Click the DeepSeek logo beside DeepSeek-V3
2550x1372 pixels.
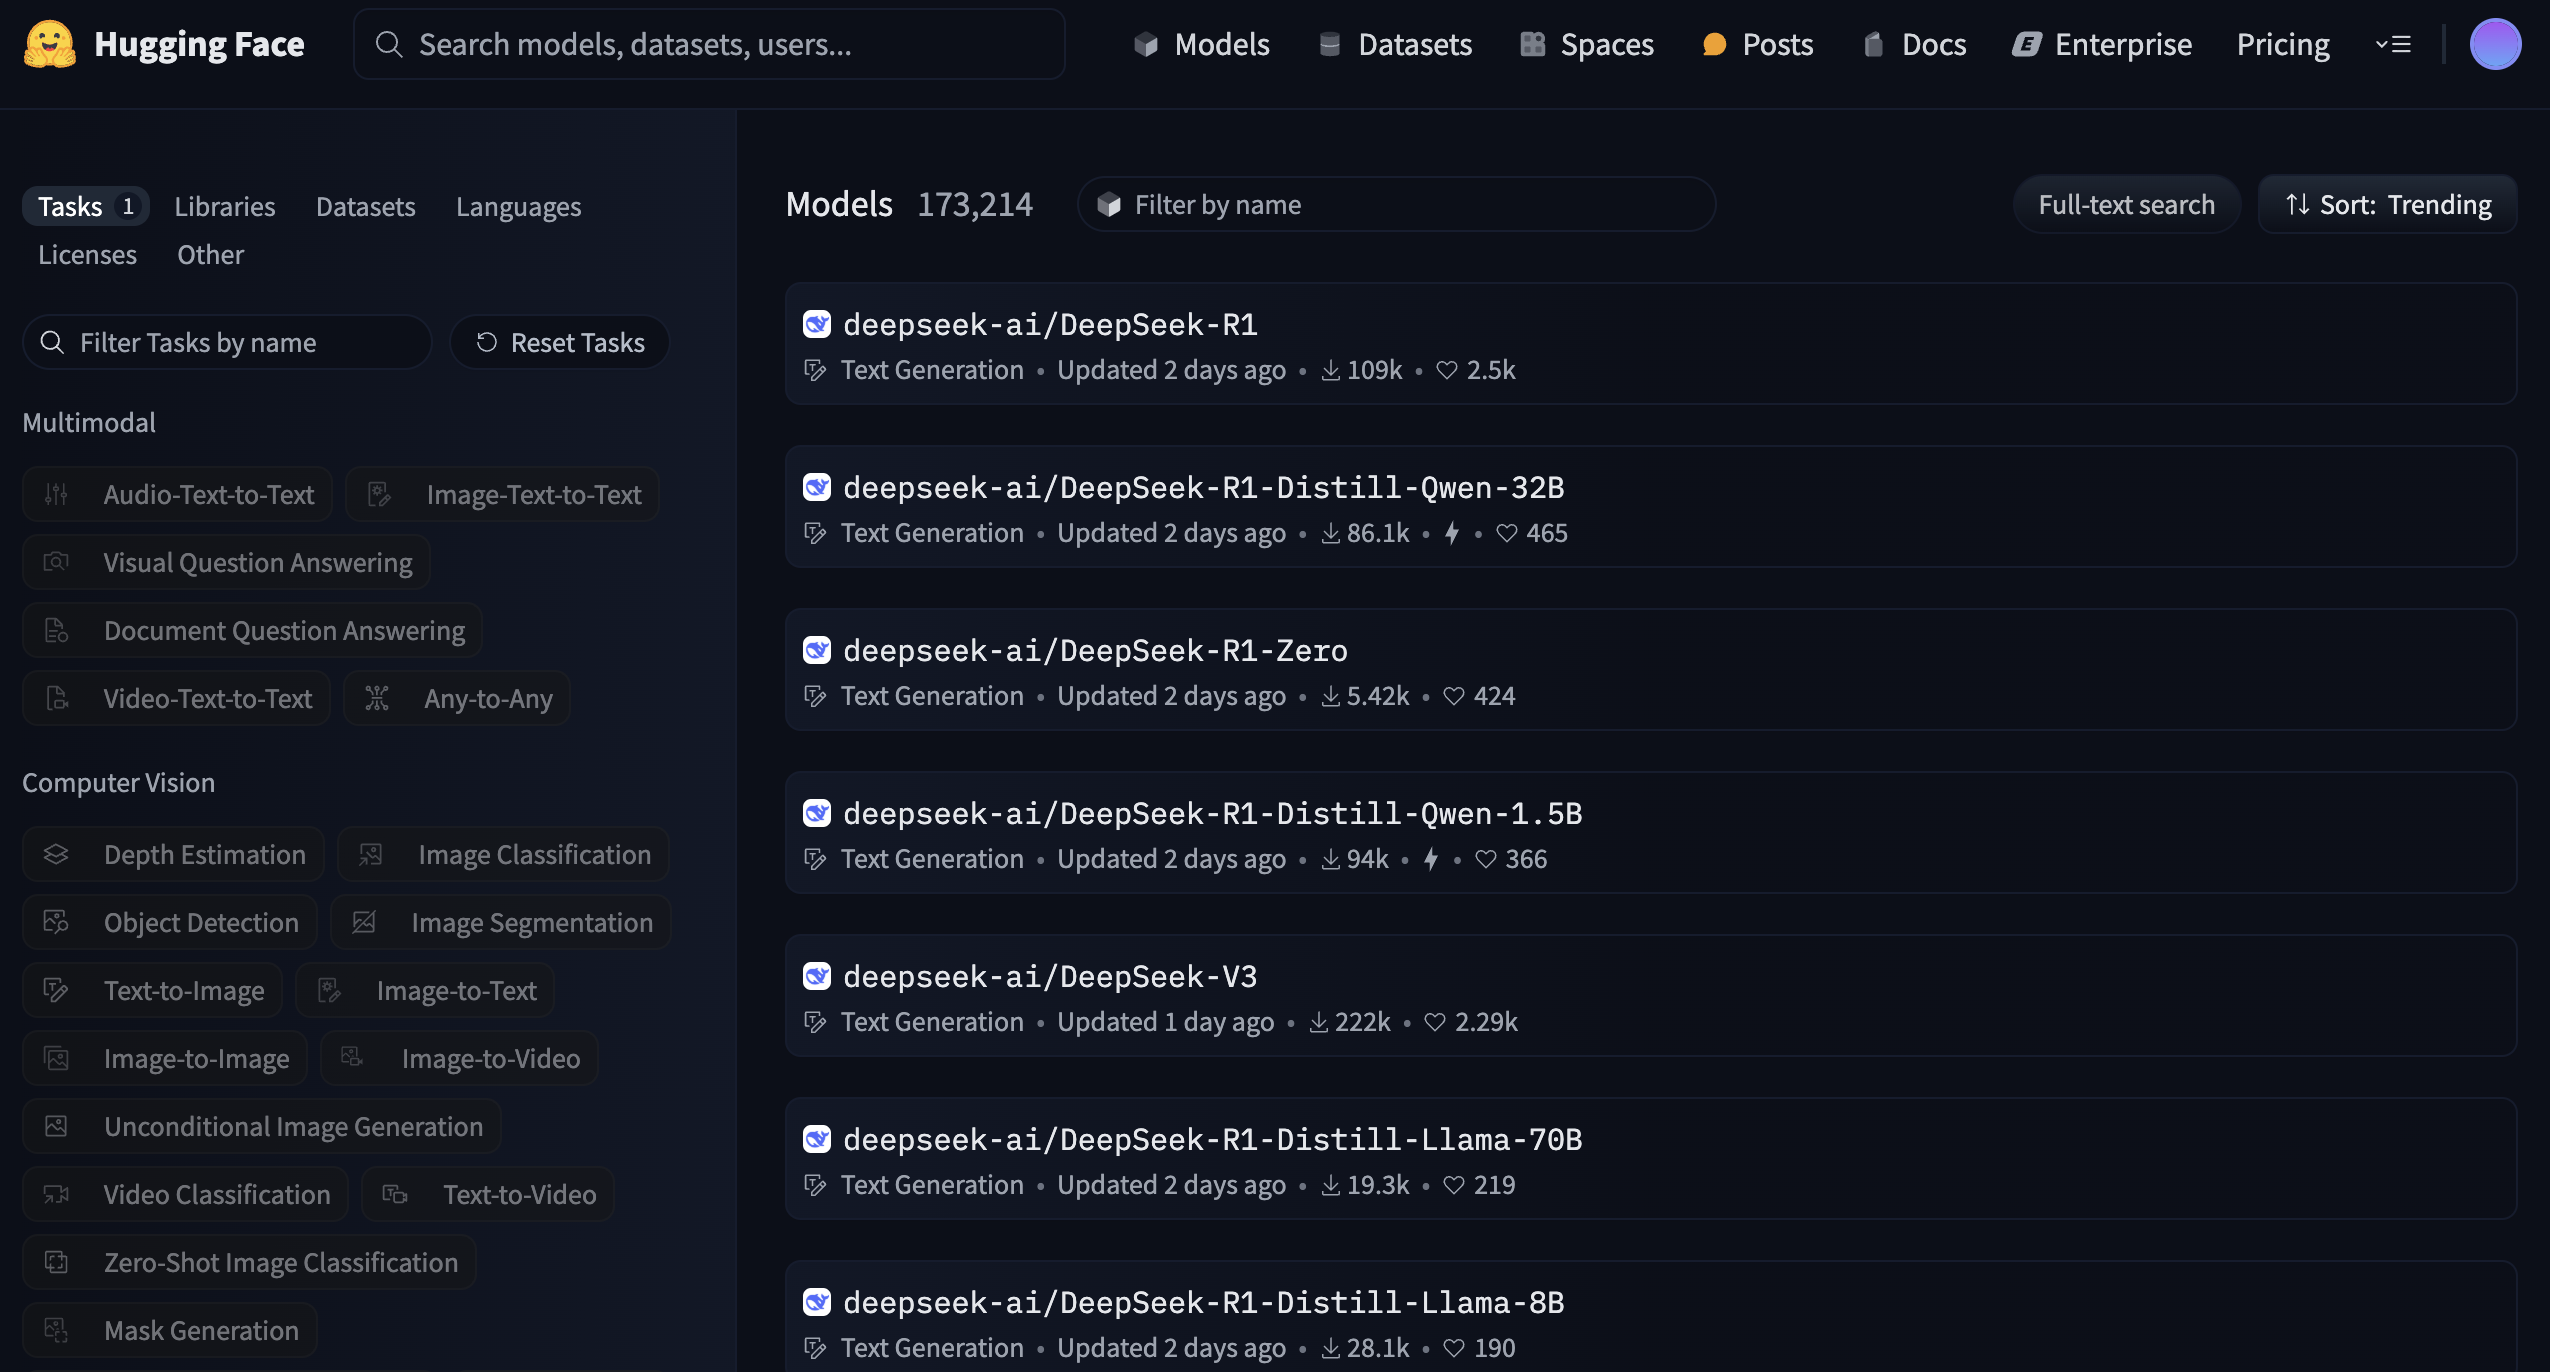[817, 976]
